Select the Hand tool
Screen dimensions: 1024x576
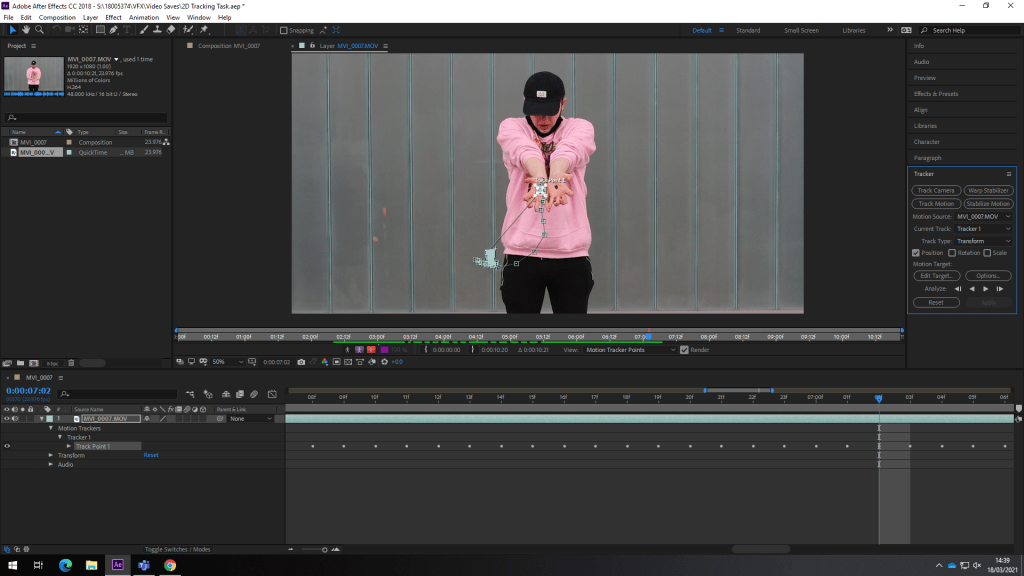click(26, 30)
